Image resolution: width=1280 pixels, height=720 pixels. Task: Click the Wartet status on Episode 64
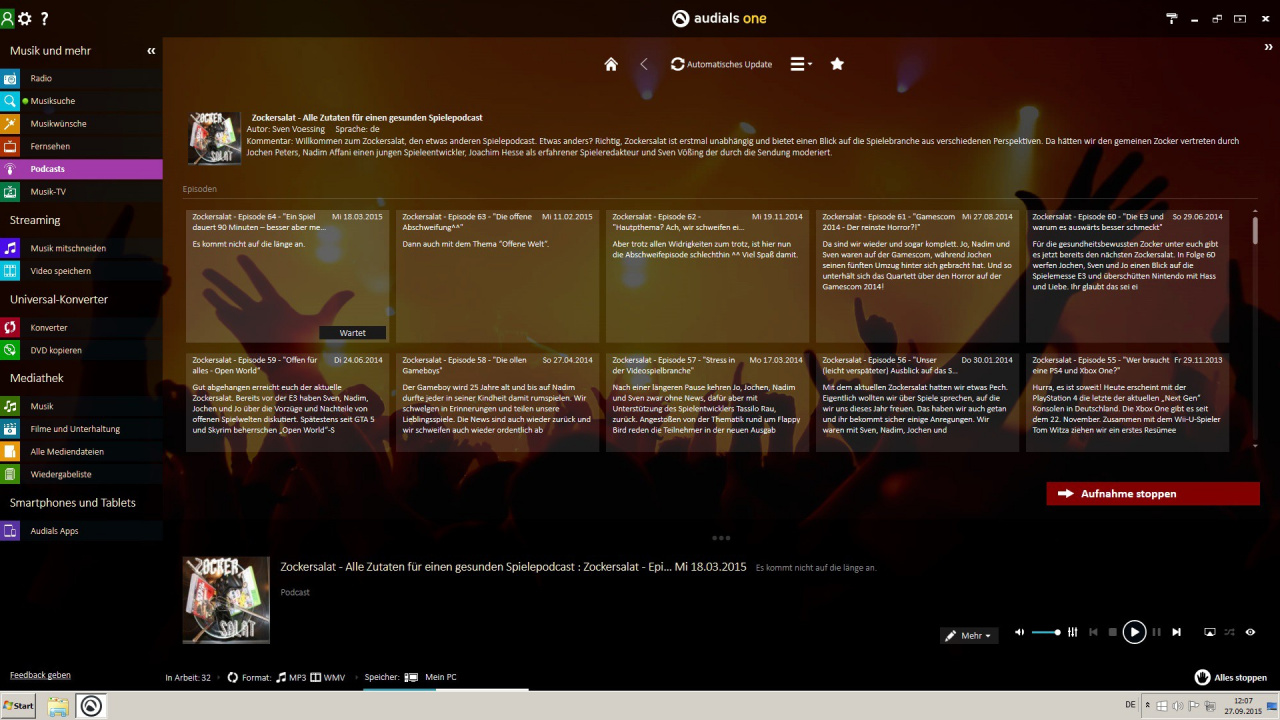point(352,333)
